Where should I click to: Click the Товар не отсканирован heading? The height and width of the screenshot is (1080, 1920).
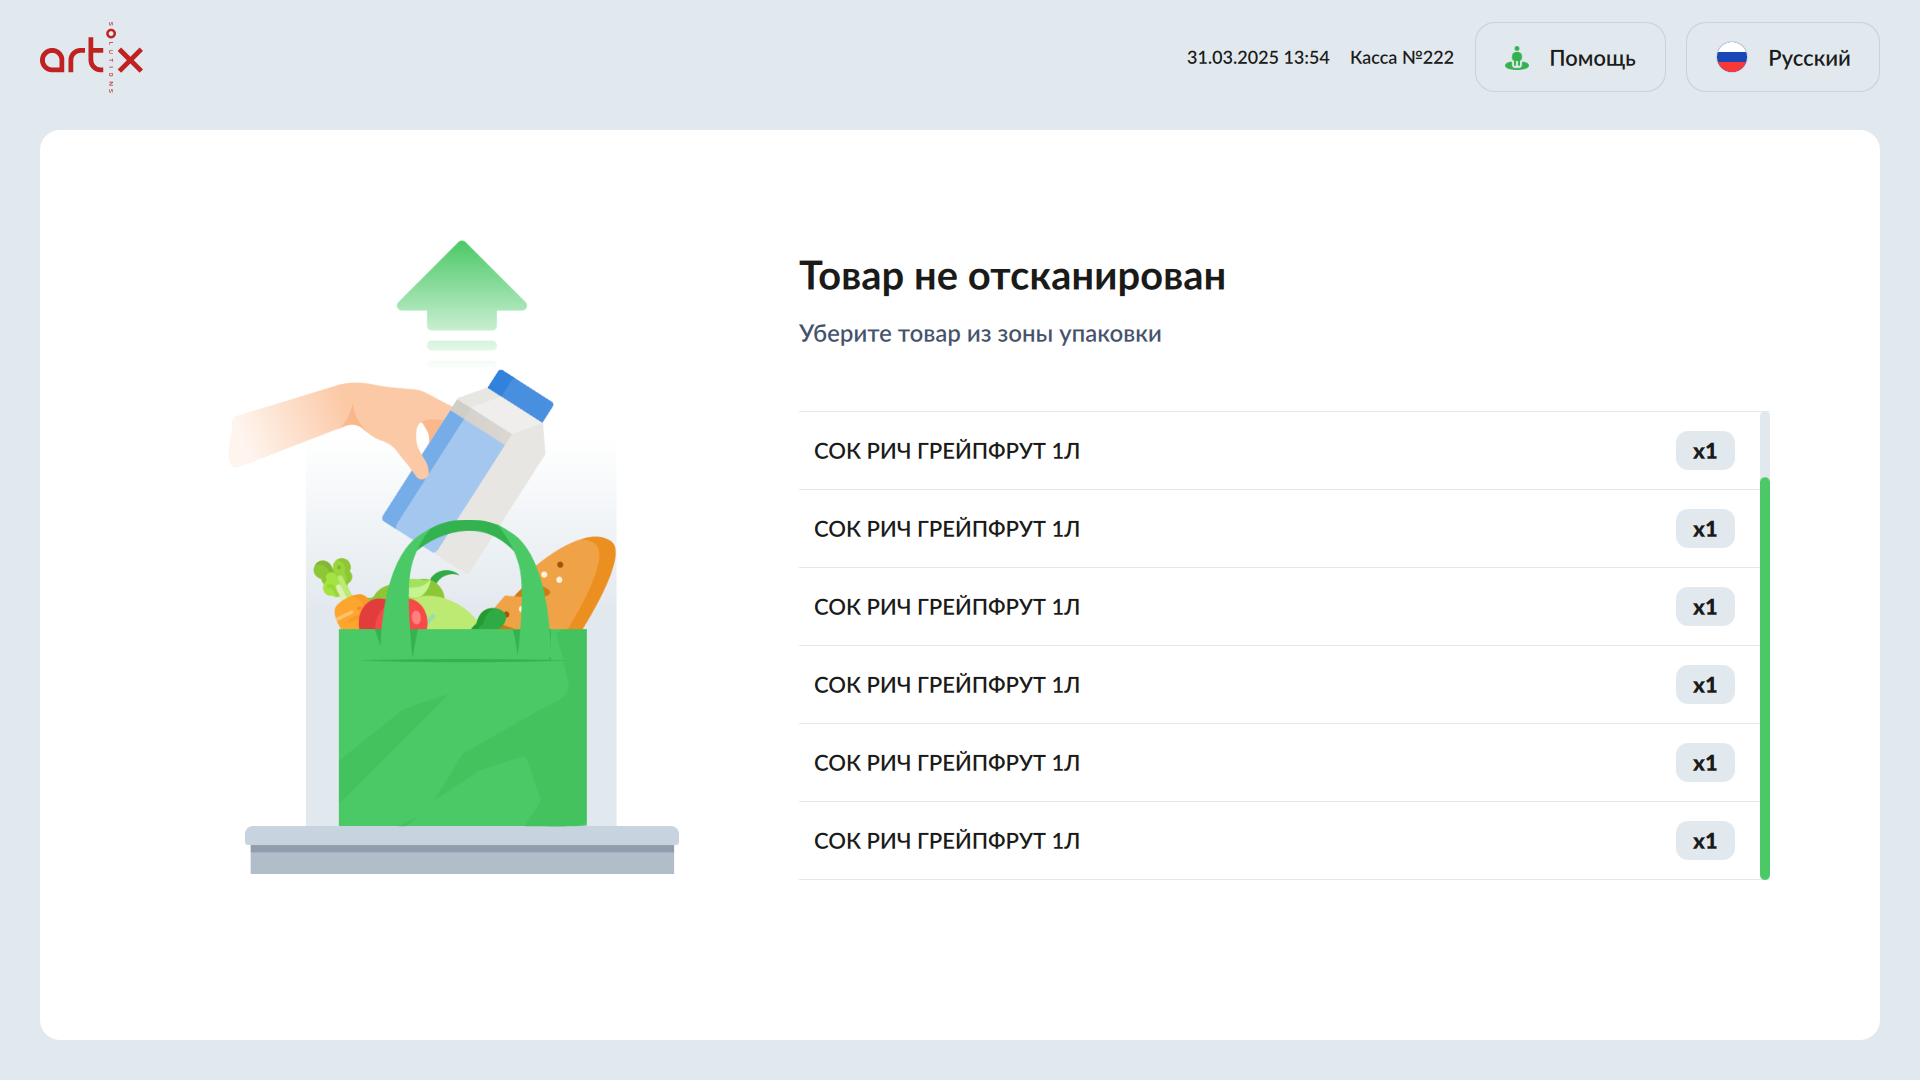pyautogui.click(x=1012, y=277)
